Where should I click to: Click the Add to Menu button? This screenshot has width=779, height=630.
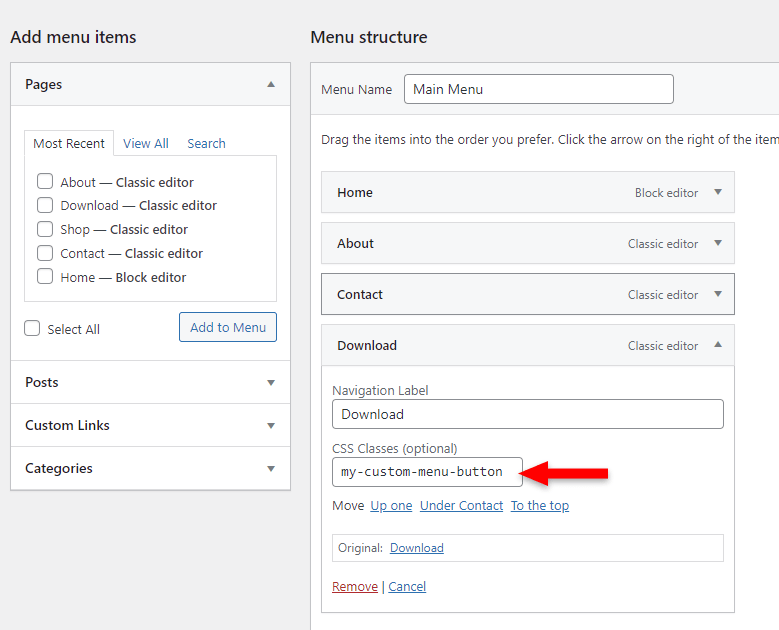[x=228, y=327]
